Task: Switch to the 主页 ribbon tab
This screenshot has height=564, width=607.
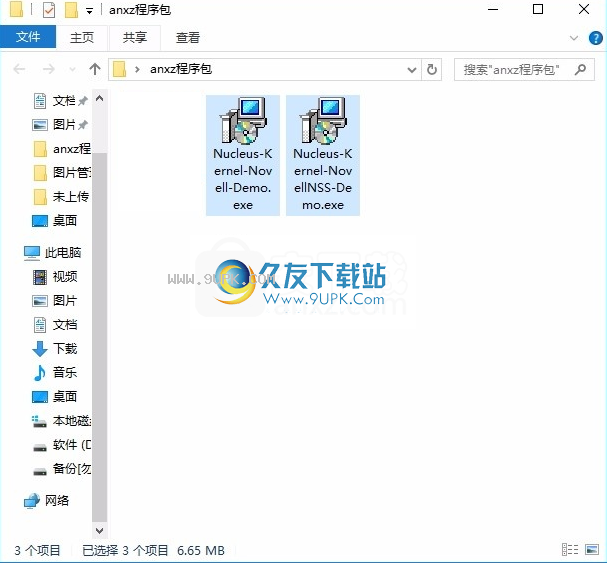Action: pyautogui.click(x=82, y=38)
